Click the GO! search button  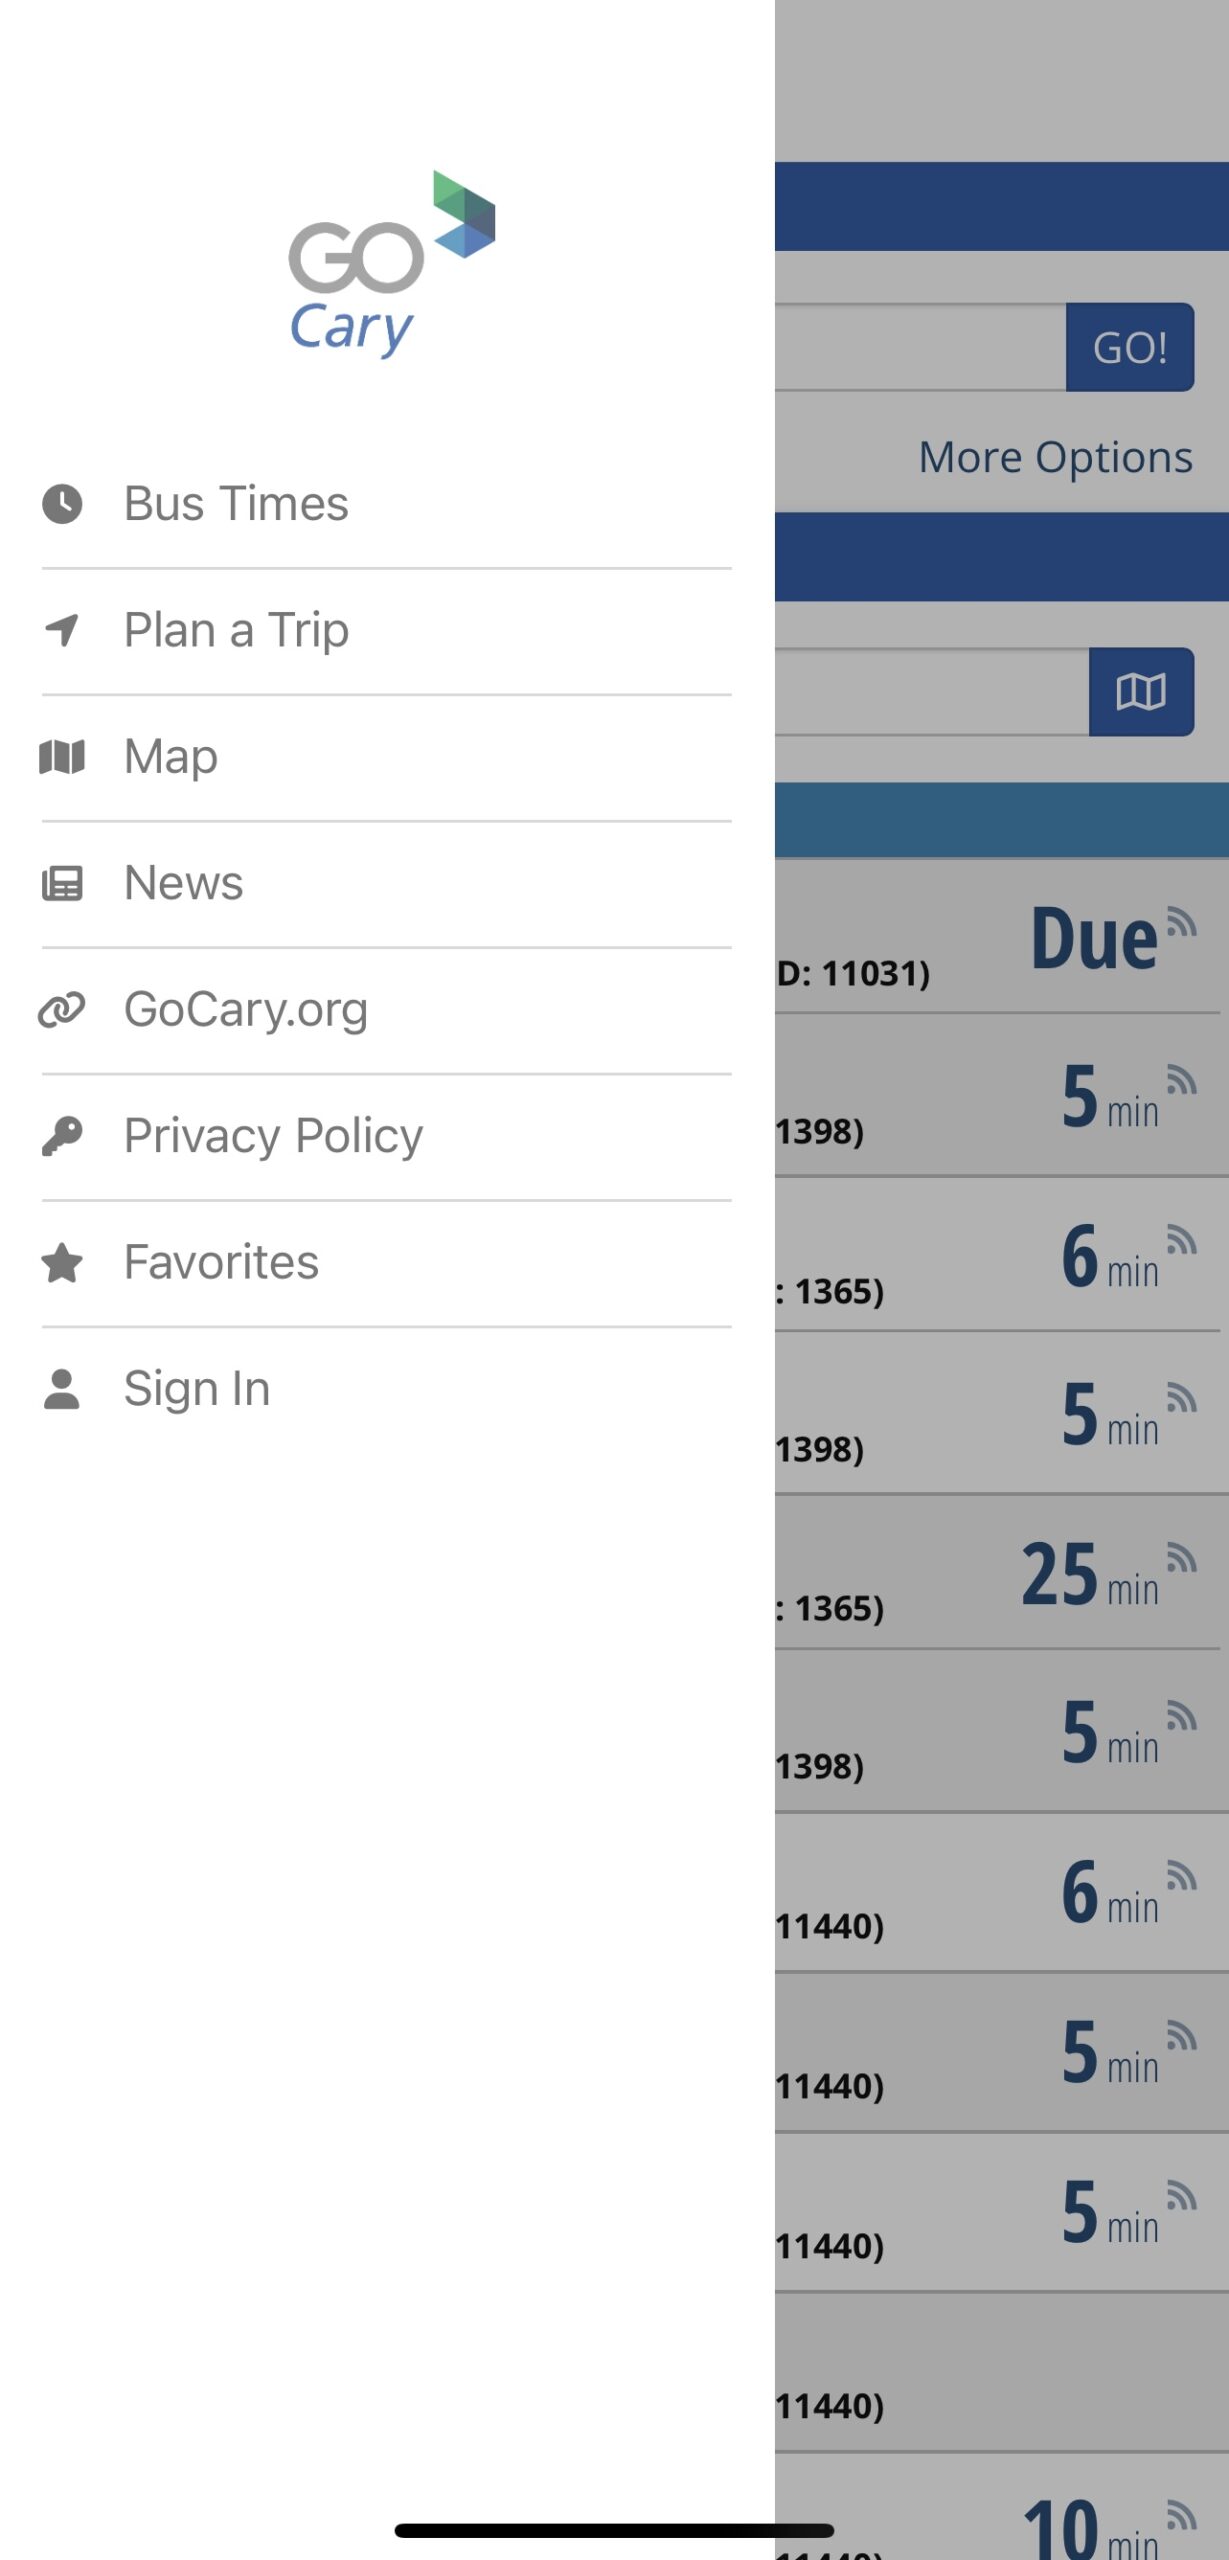[x=1130, y=347]
